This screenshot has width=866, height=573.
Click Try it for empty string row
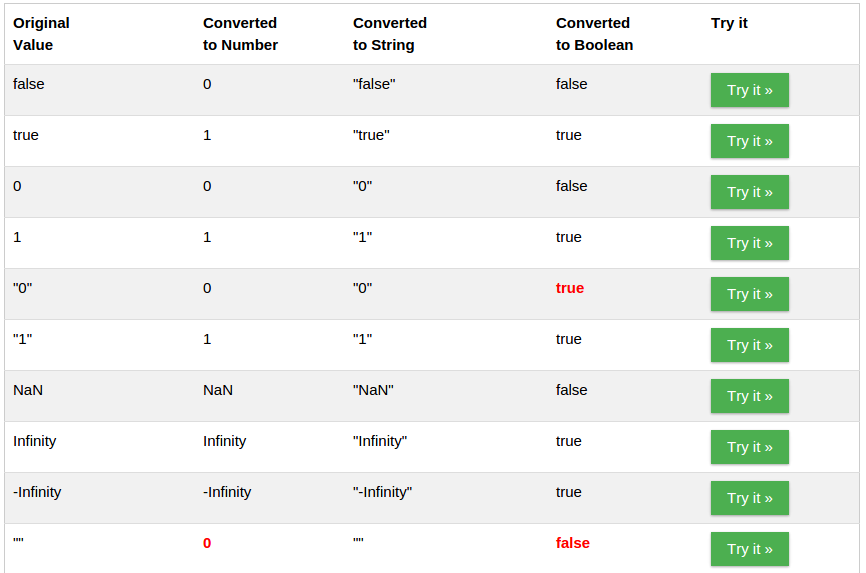pyautogui.click(x=749, y=549)
